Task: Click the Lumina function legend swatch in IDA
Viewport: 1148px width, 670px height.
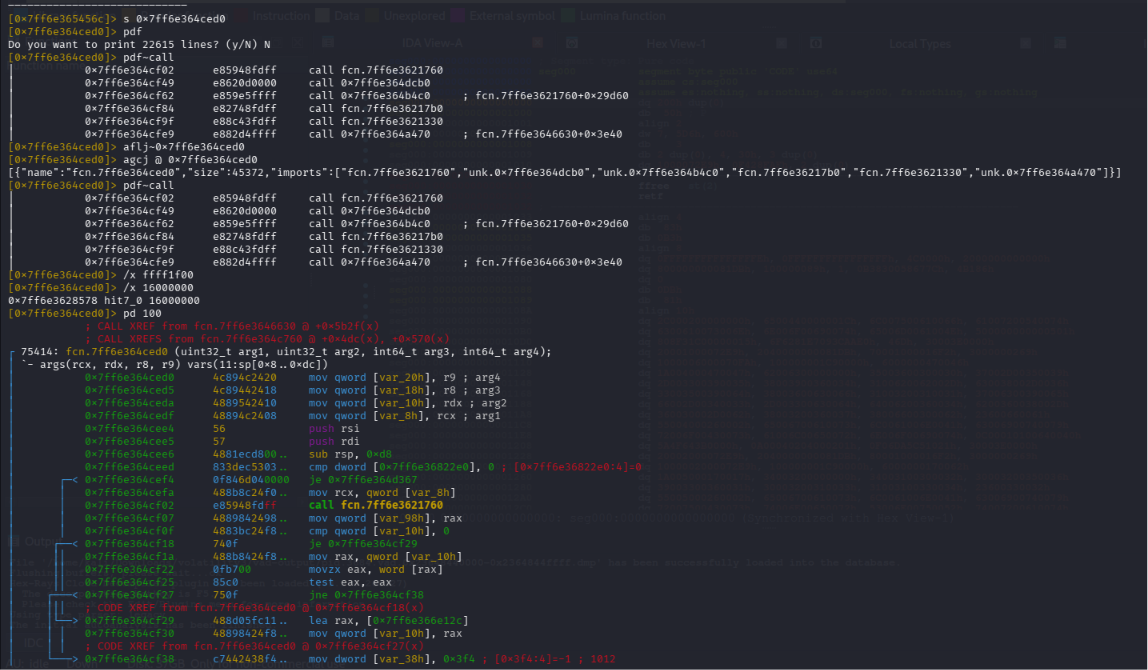Action: coord(569,15)
